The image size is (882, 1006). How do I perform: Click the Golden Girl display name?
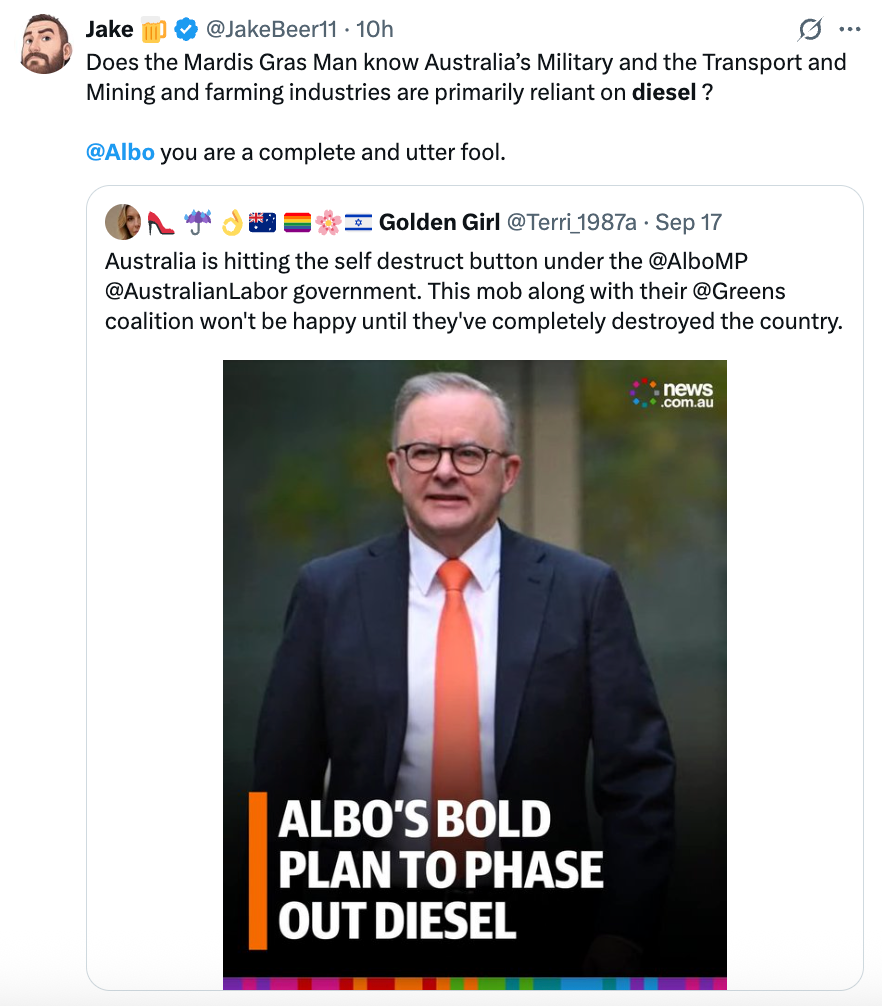439,222
